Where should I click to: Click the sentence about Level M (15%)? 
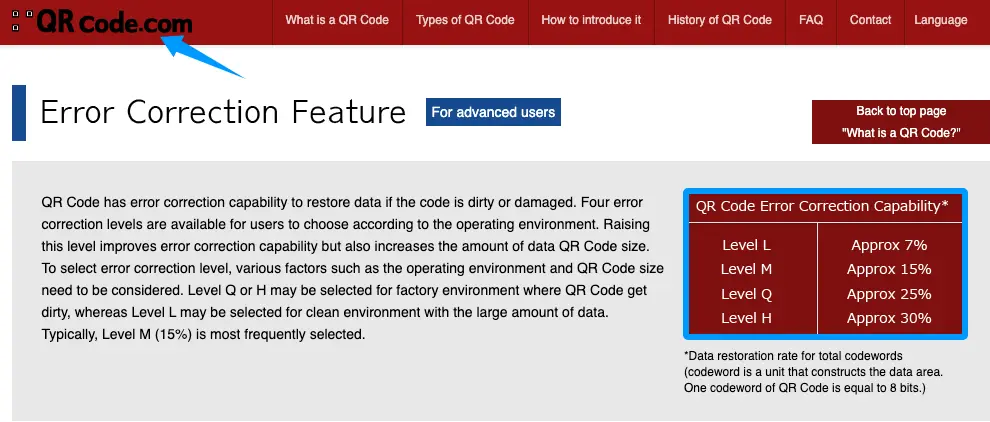pyautogui.click(x=203, y=334)
